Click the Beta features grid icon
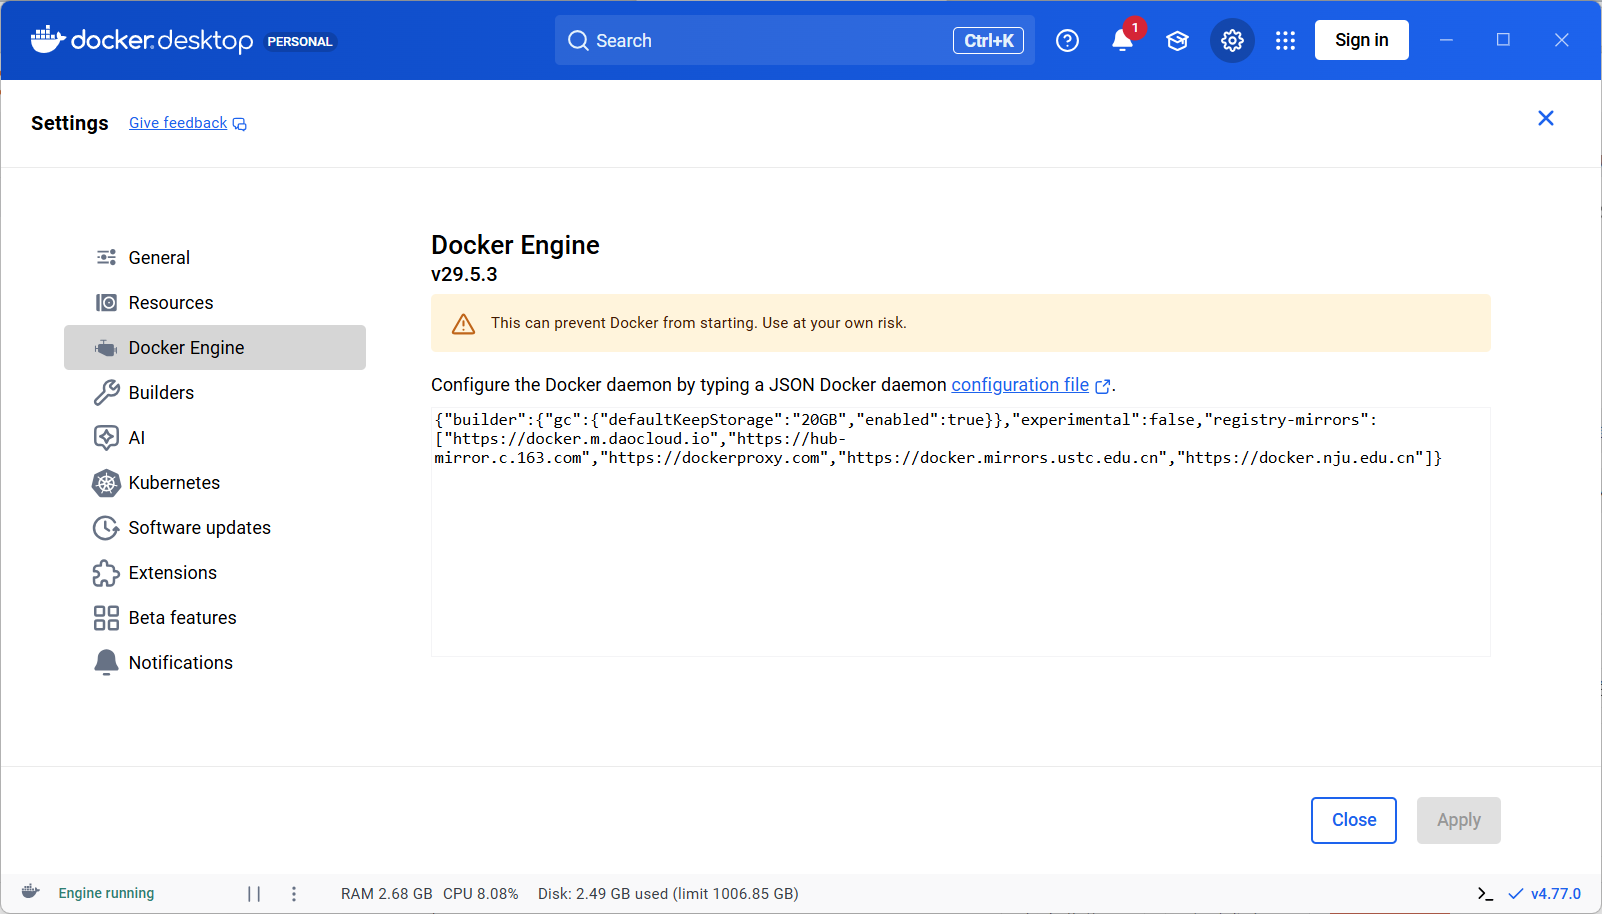Image resolution: width=1602 pixels, height=914 pixels. [106, 617]
